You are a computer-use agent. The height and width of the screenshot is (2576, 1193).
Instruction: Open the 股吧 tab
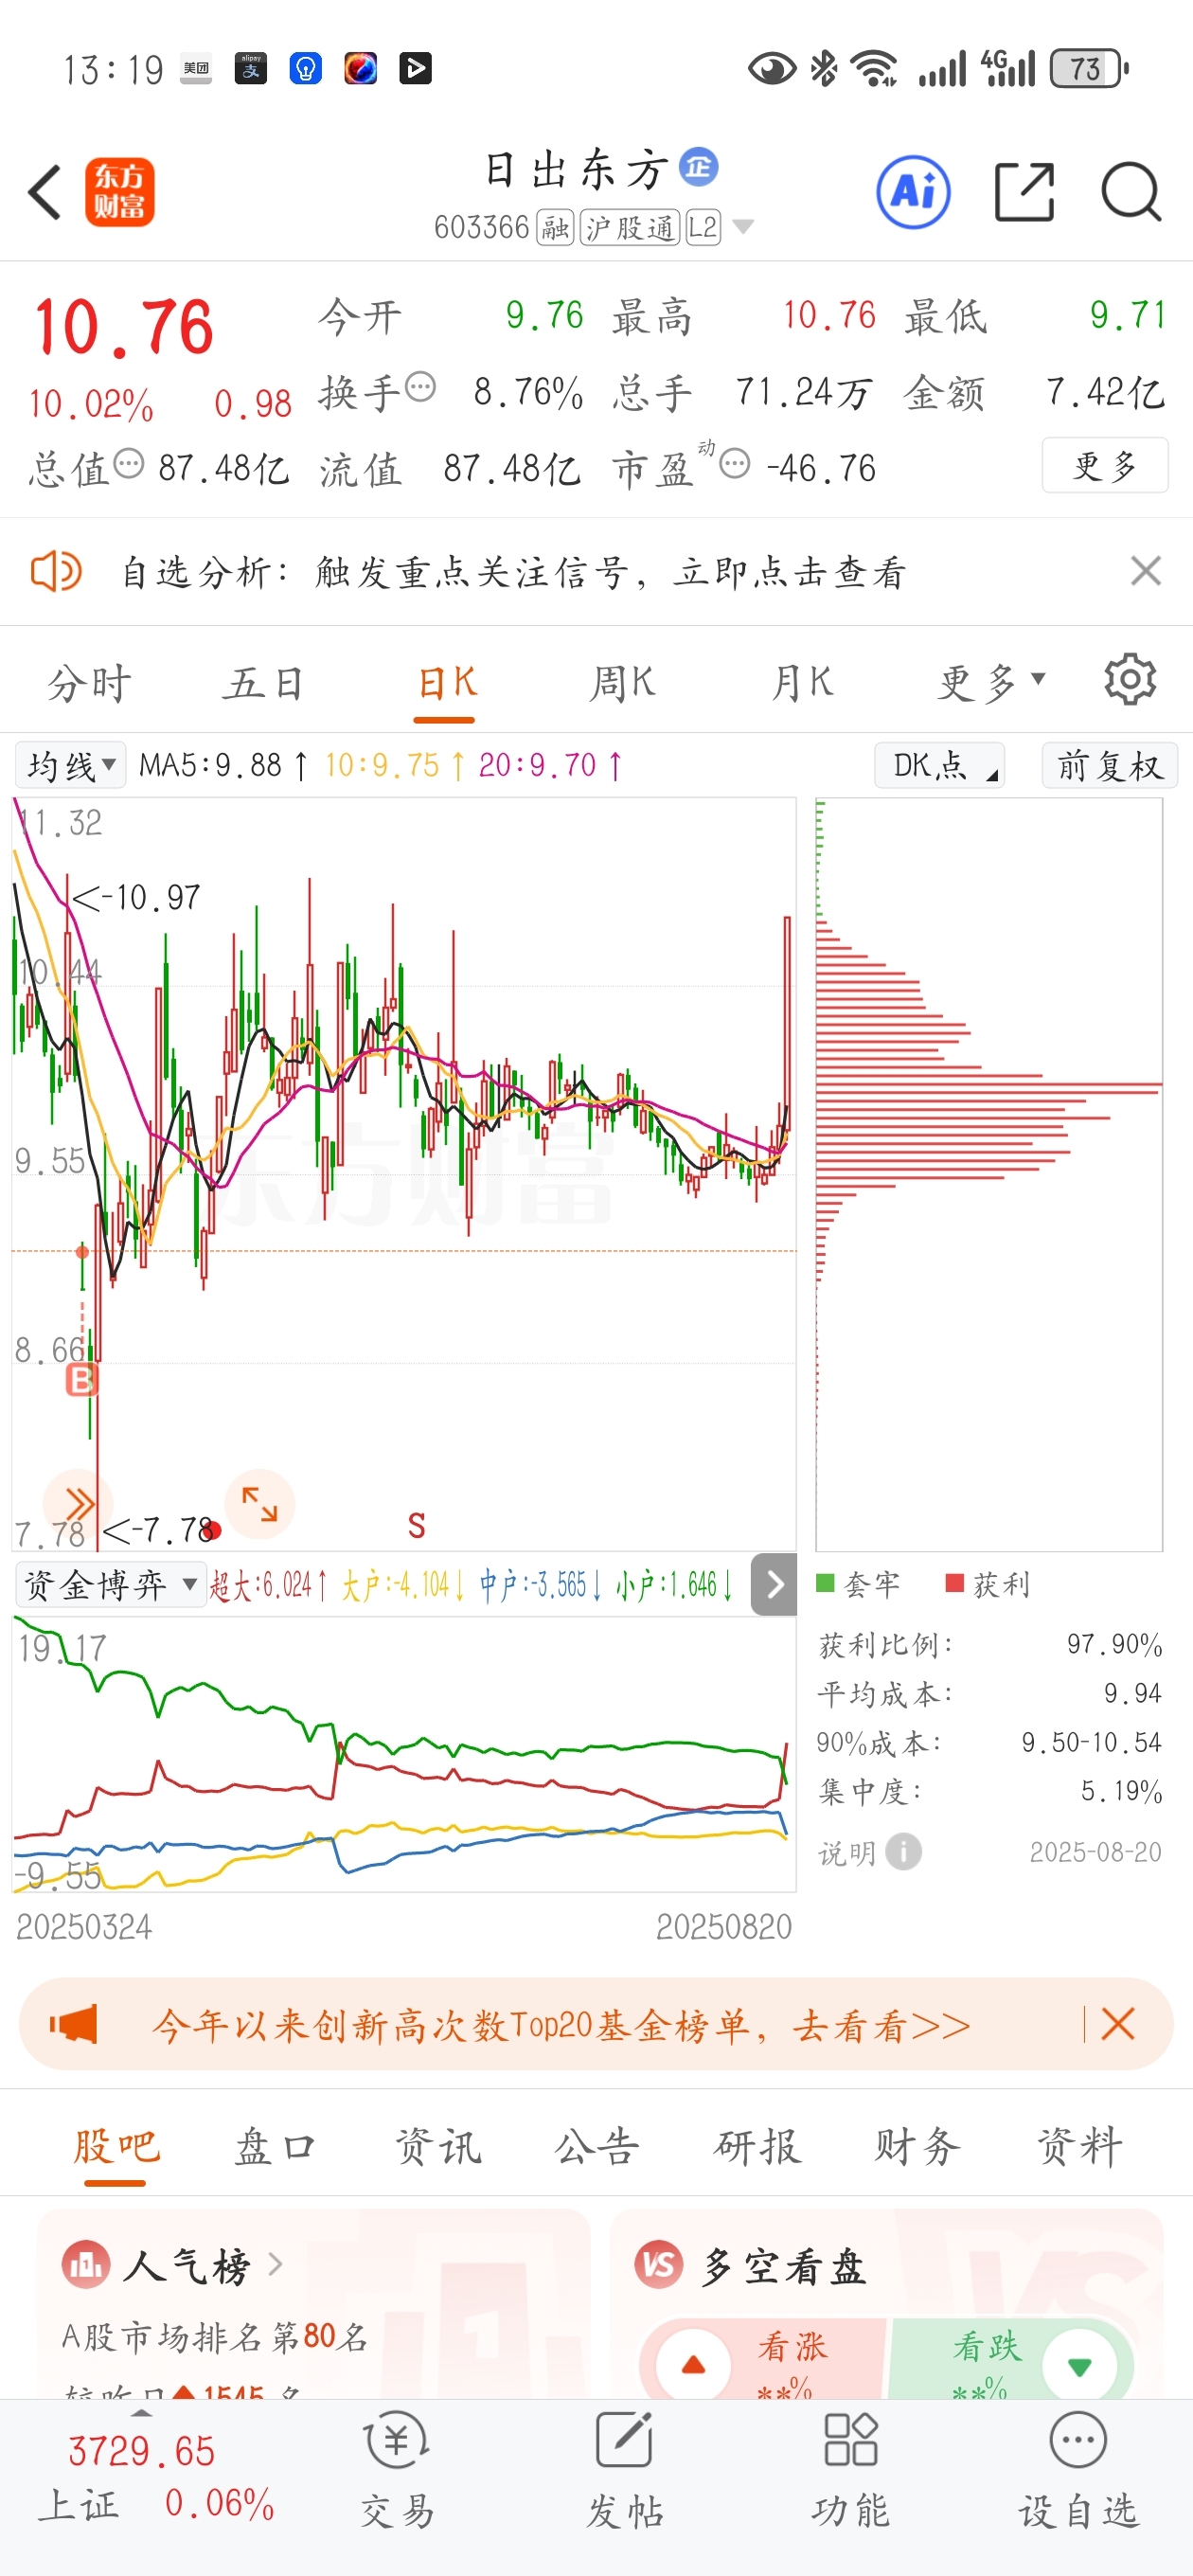pyautogui.click(x=116, y=2147)
